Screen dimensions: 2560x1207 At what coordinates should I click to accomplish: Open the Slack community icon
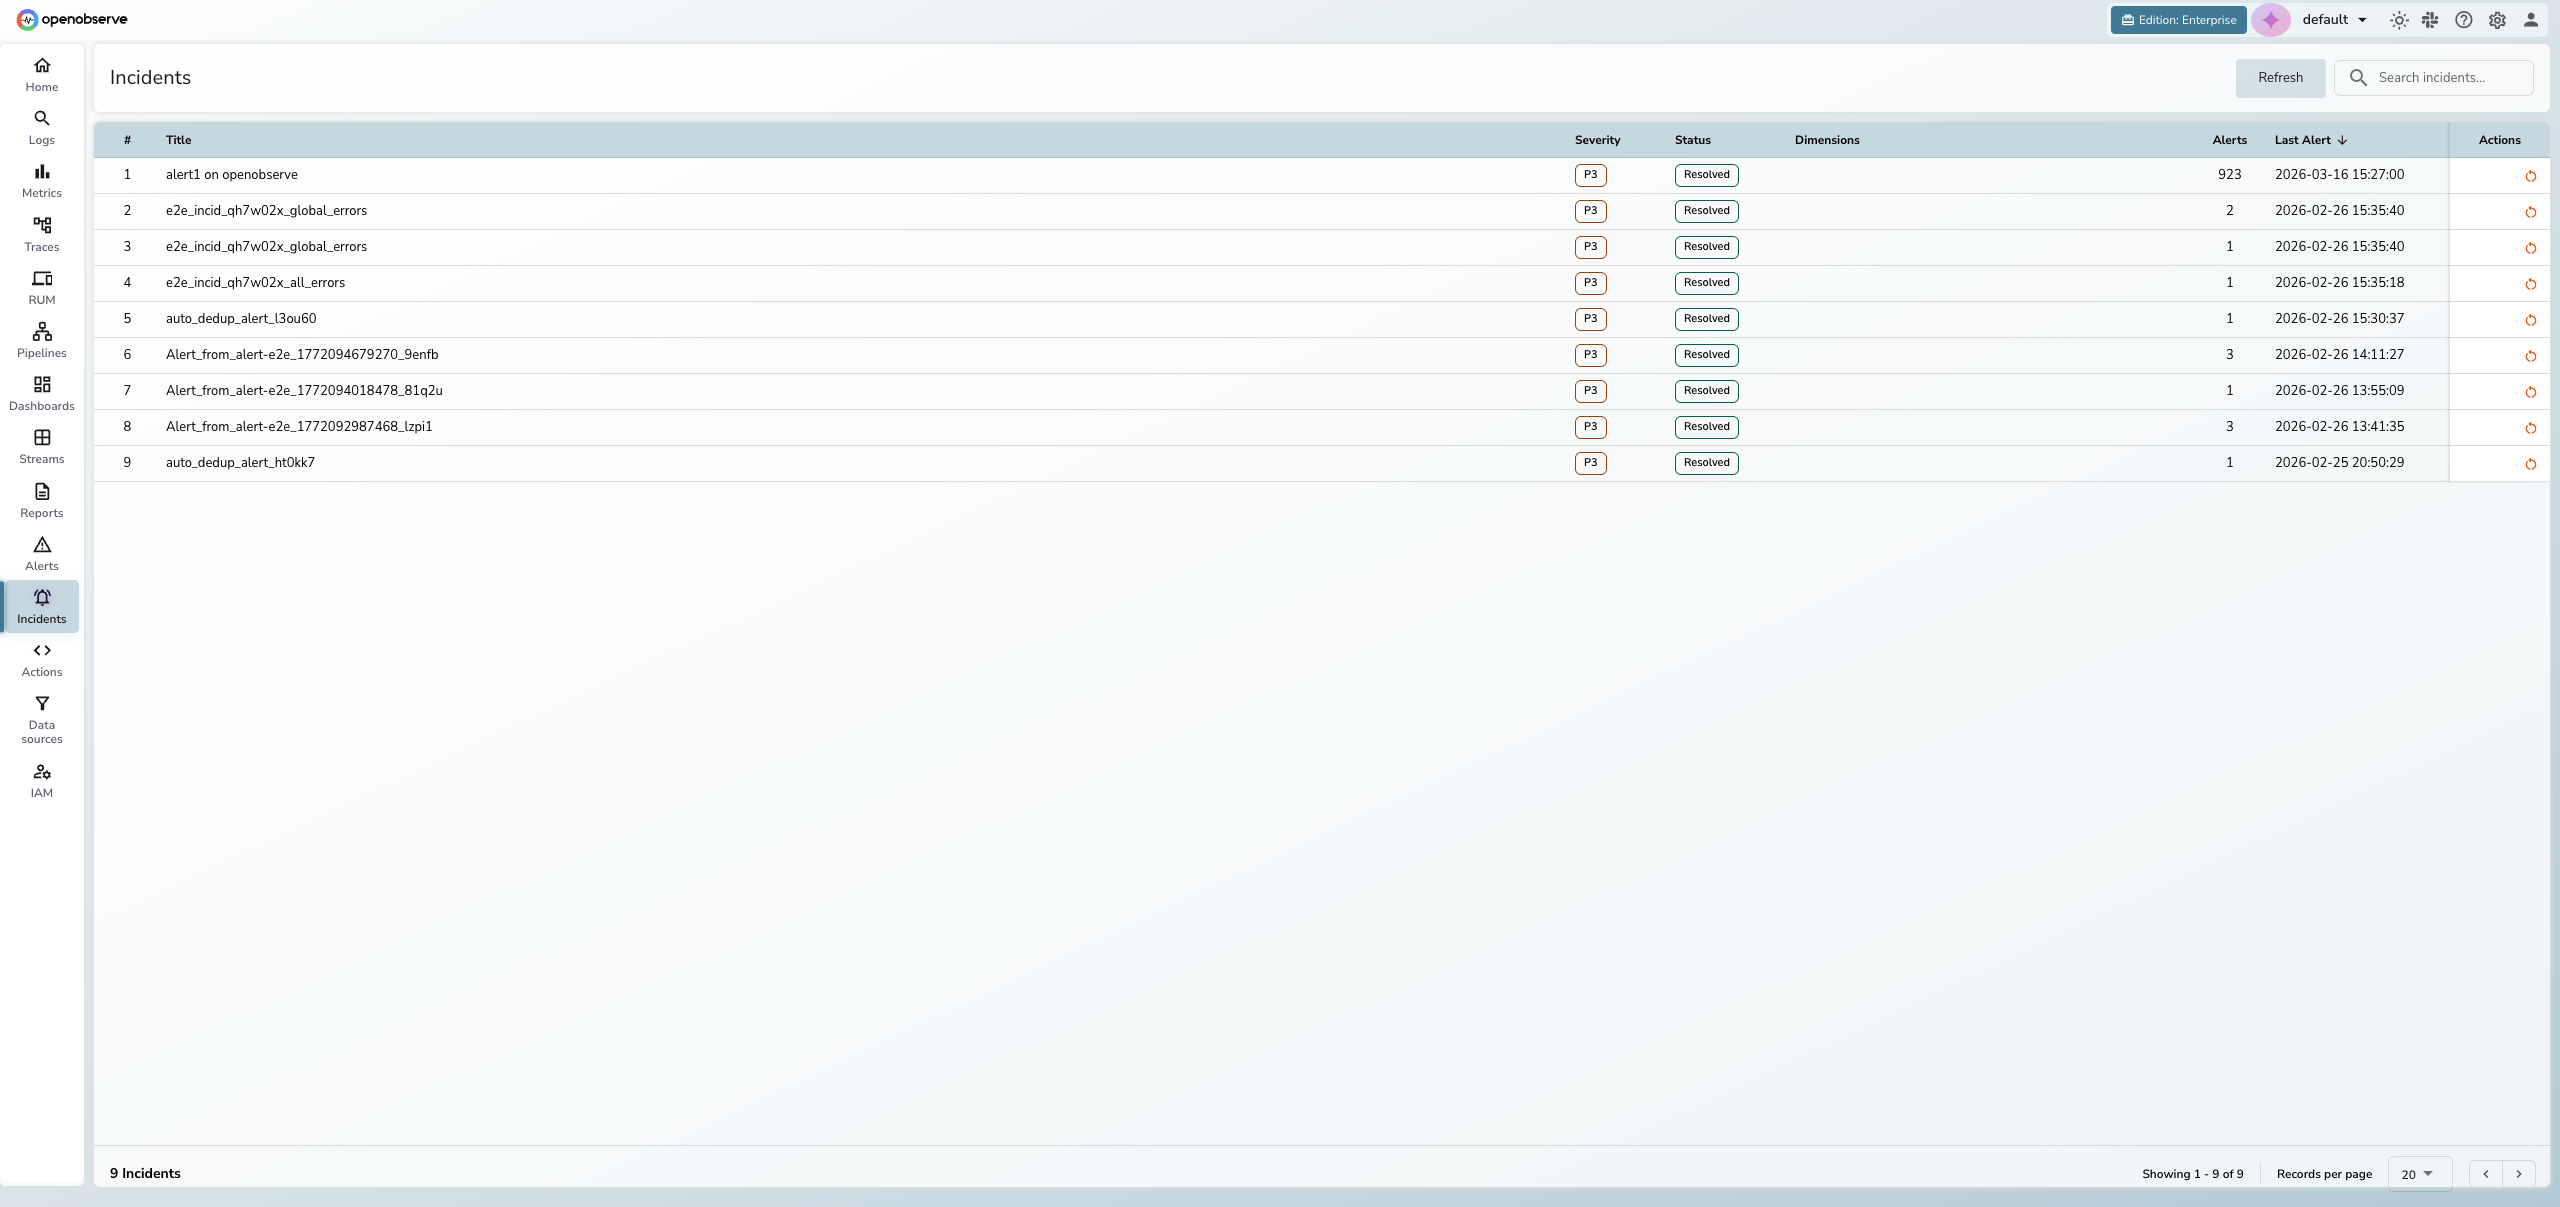(2430, 19)
